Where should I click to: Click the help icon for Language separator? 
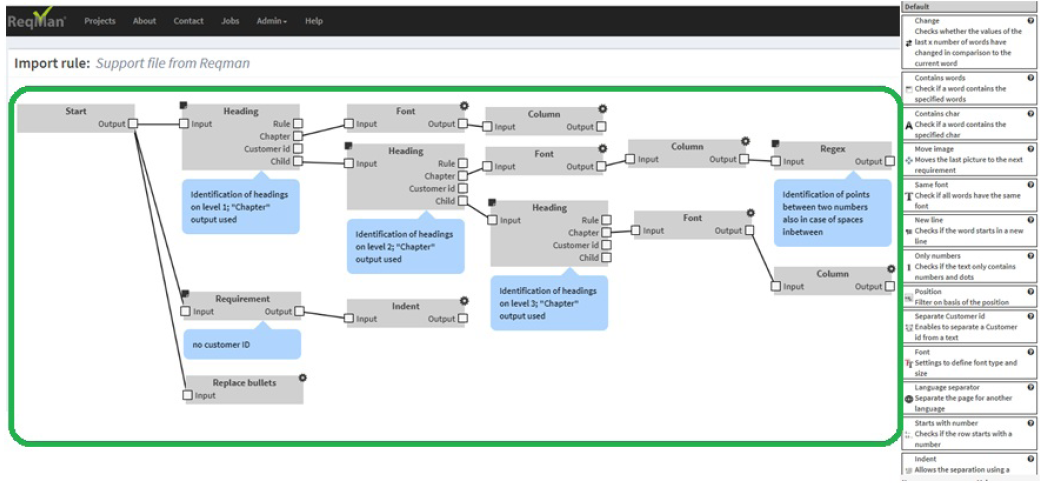pos(1031,387)
